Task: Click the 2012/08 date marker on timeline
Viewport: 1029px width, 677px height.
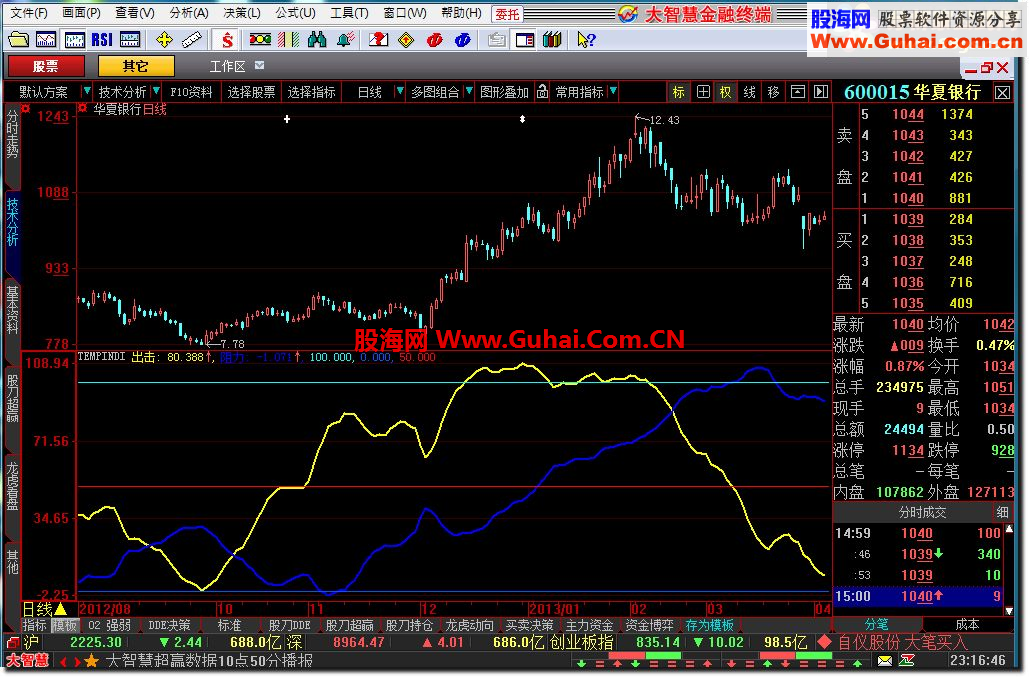Action: coord(104,609)
